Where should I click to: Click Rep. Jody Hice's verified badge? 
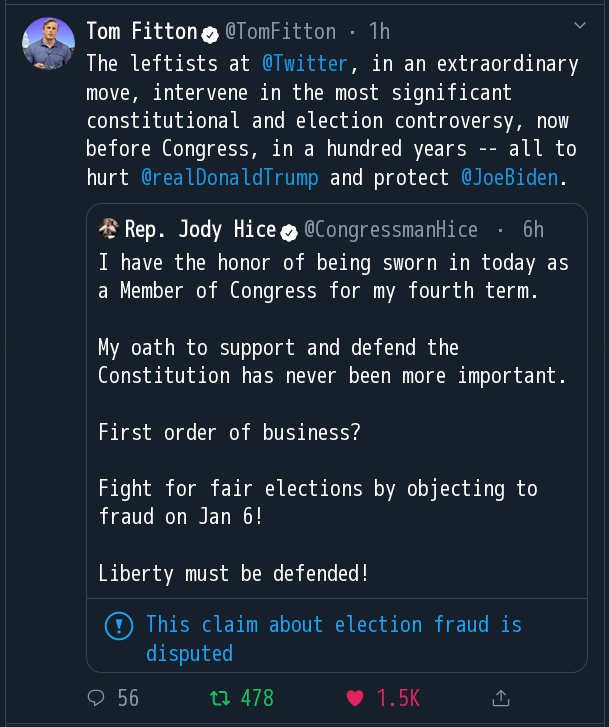tap(289, 231)
